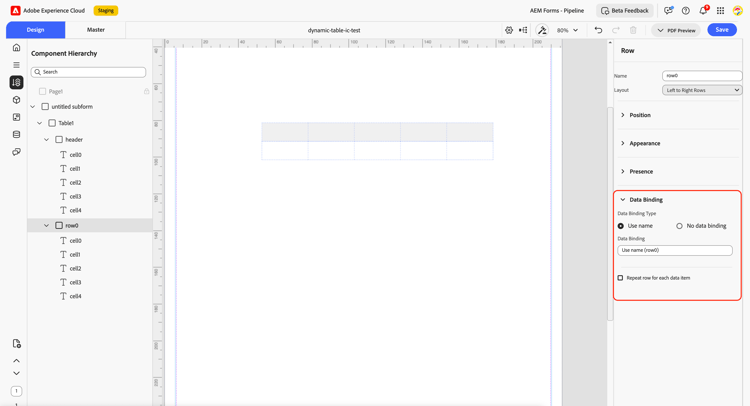This screenshot has width=750, height=406.
Task: Switch to the Design tab
Action: (x=35, y=30)
